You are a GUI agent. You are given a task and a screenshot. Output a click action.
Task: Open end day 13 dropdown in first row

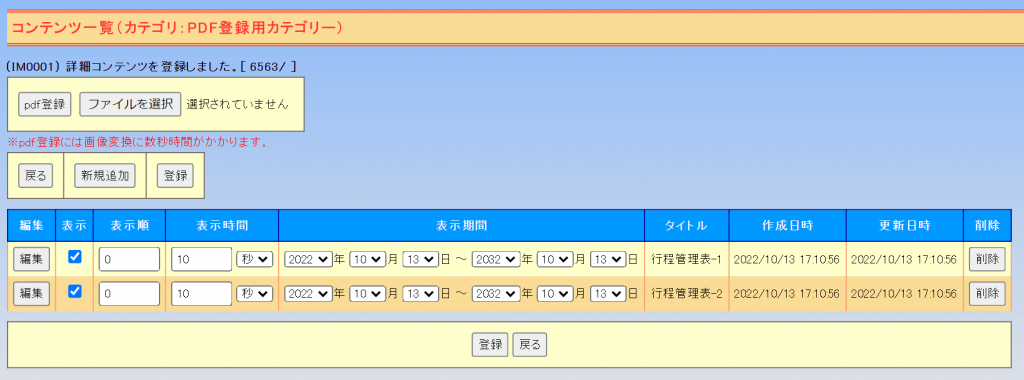tap(608, 259)
